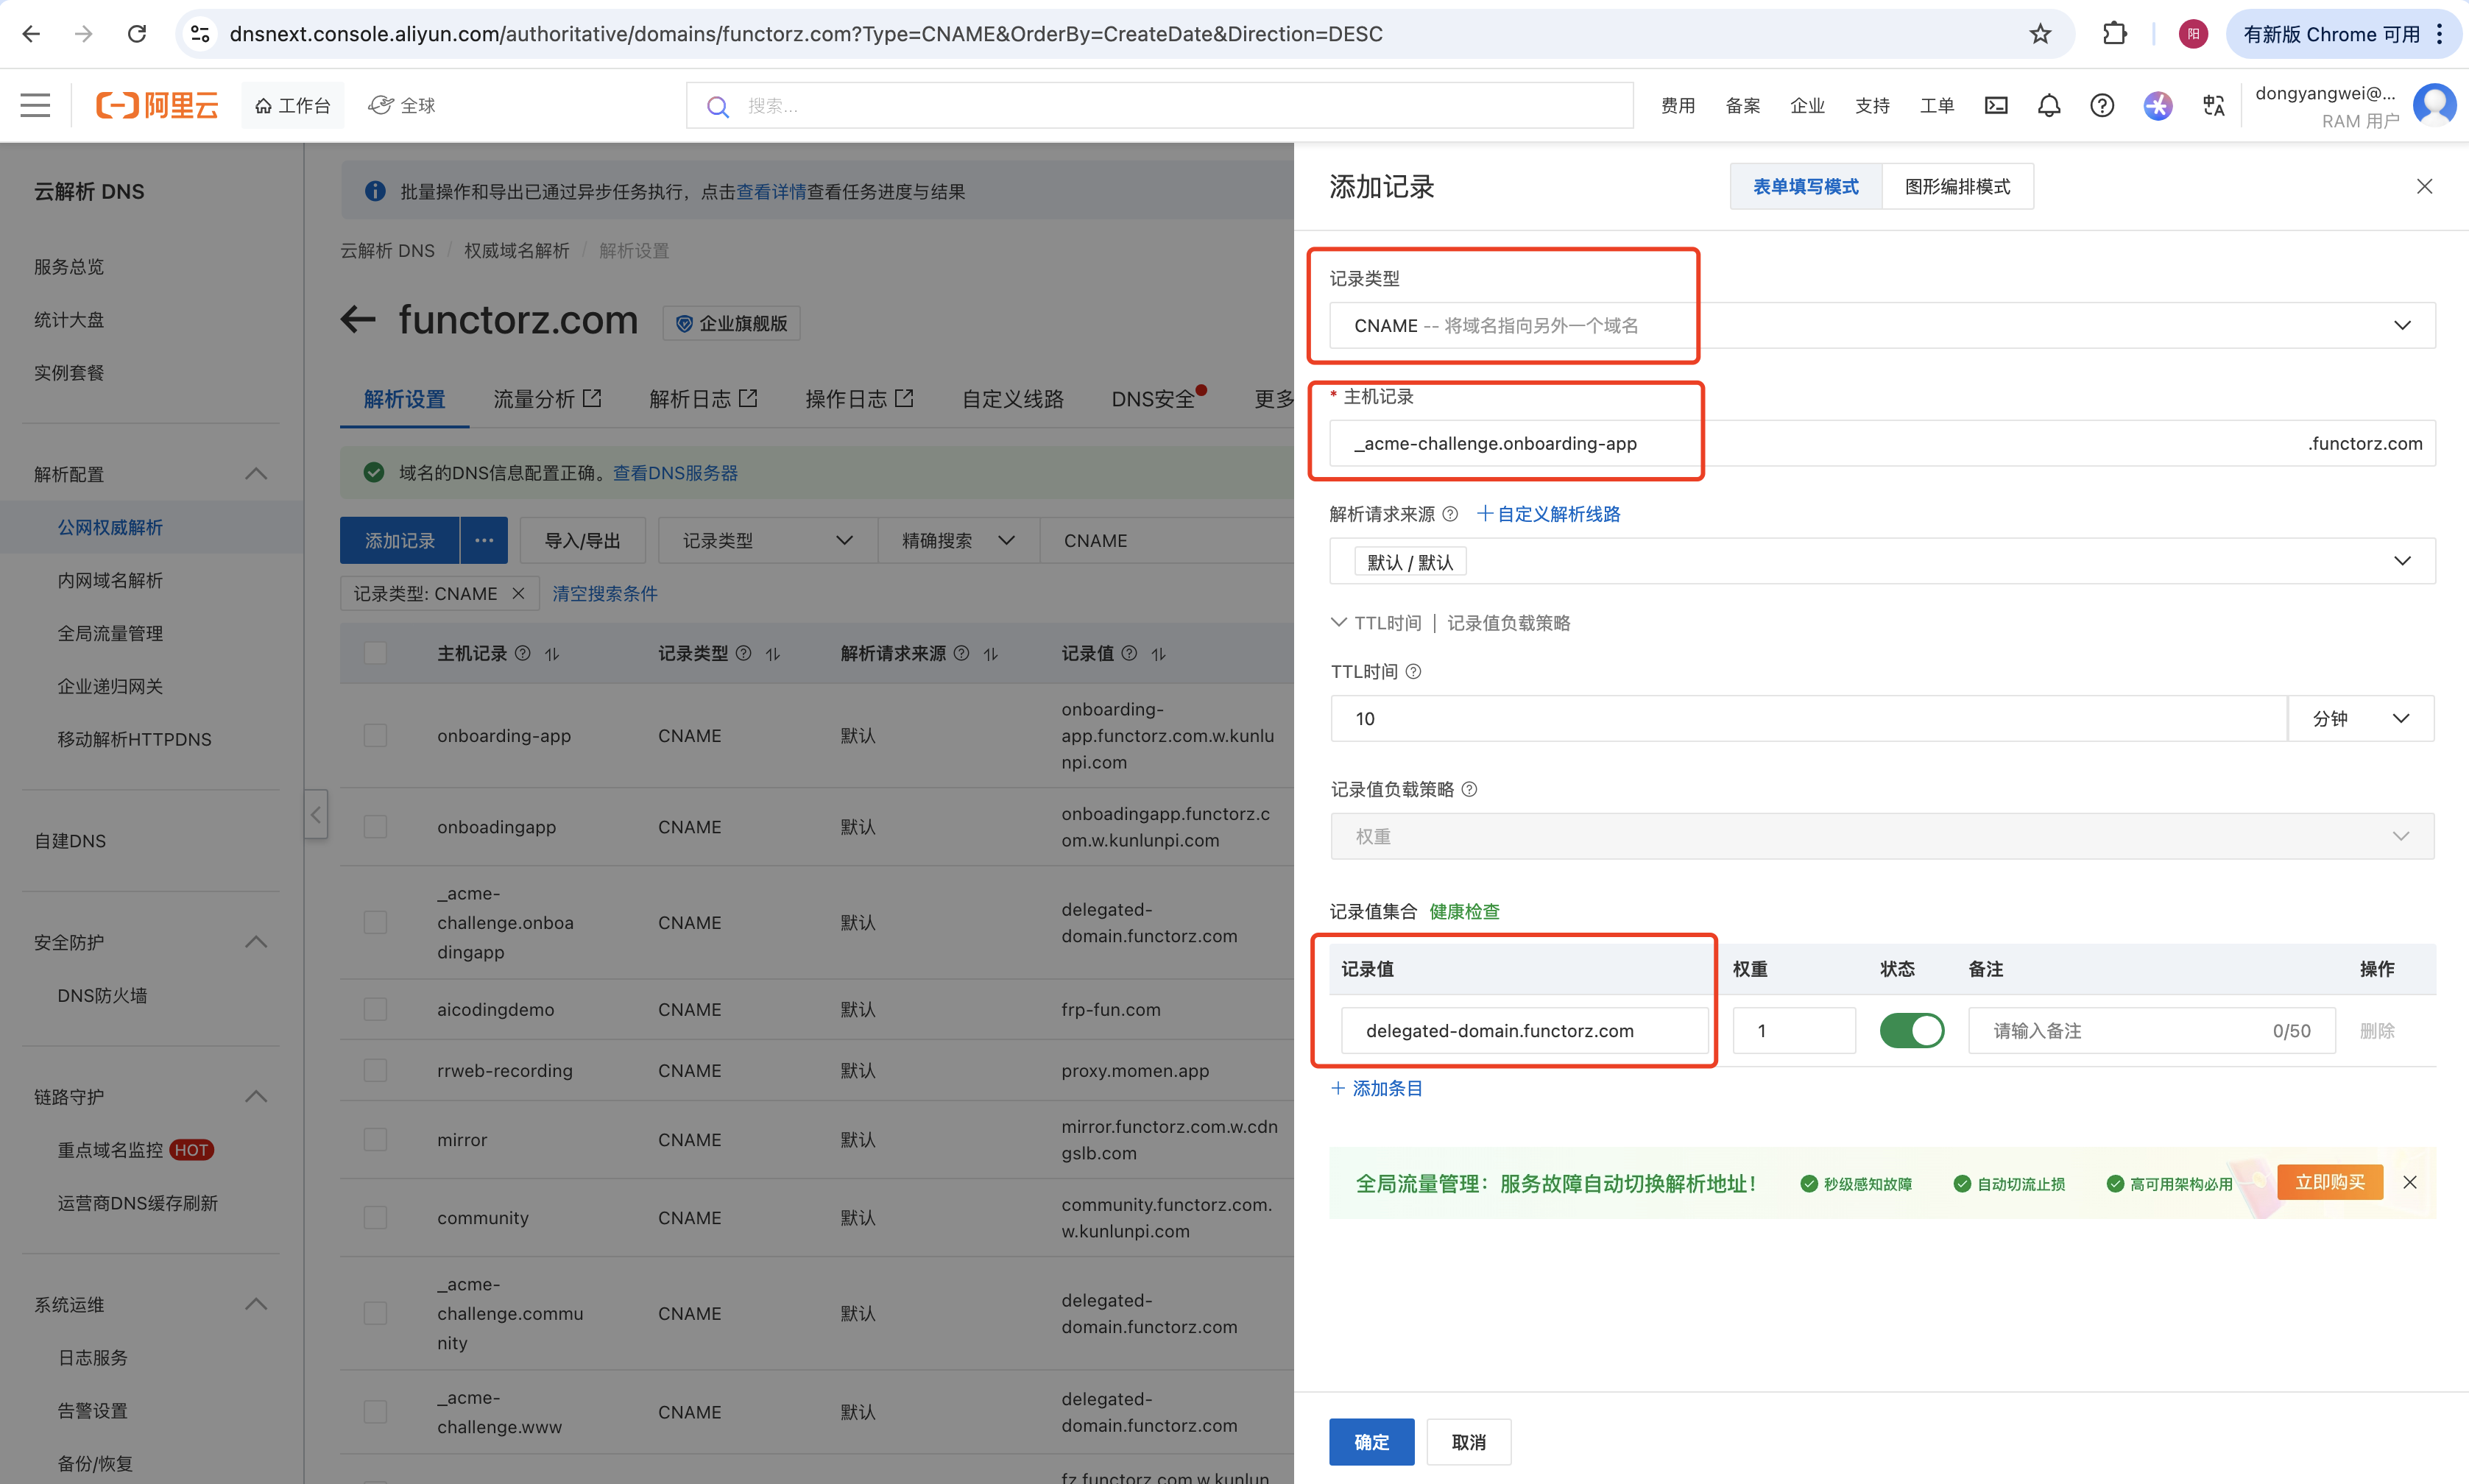The width and height of the screenshot is (2469, 1484).
Task: Click the TTL时间 help icon
Action: point(1413,672)
